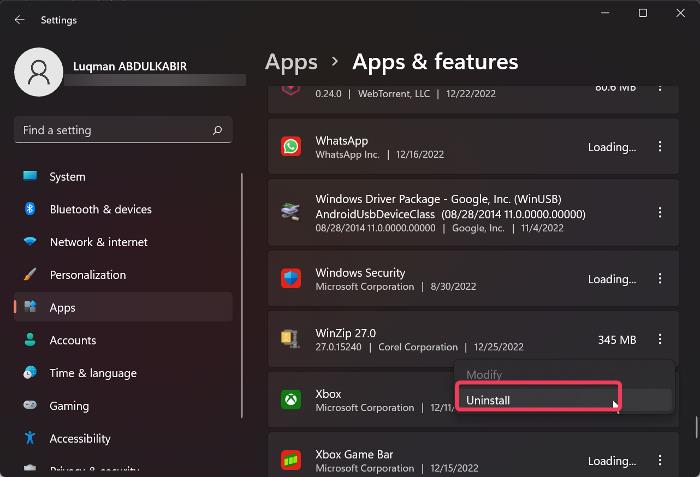Click the Xbox Game Bar app icon

[x=291, y=460]
